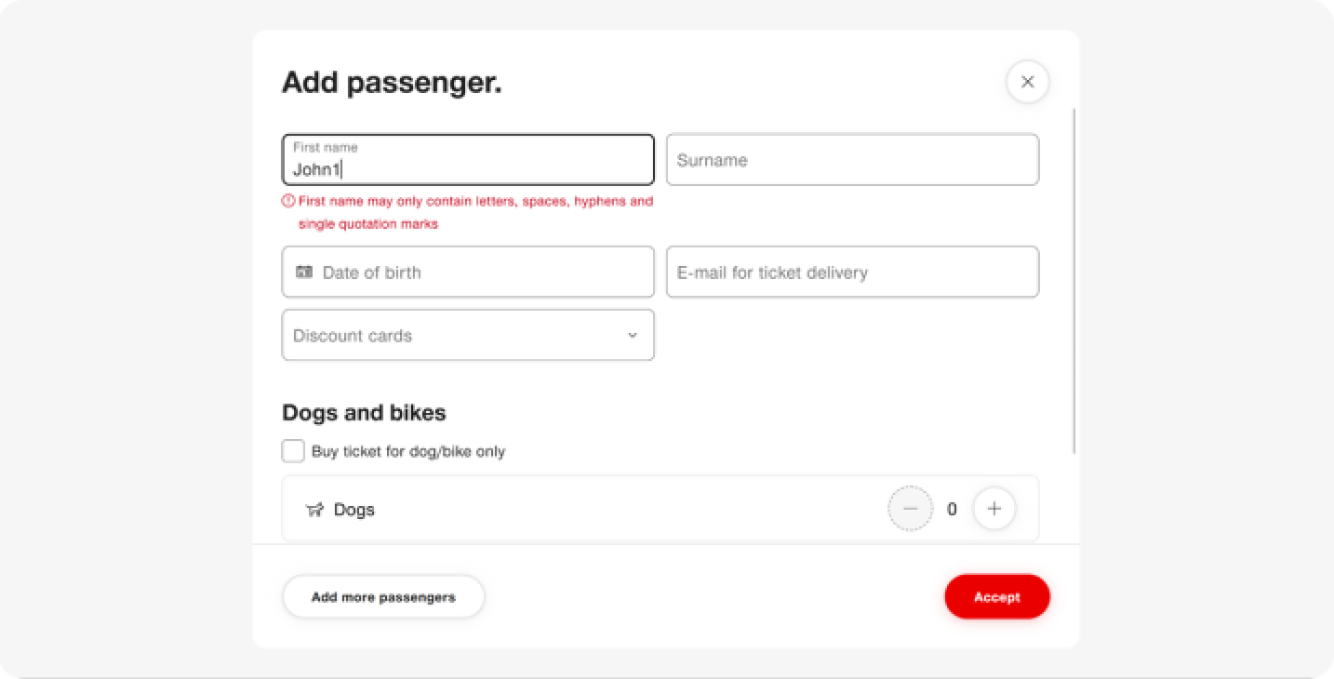The width and height of the screenshot is (1334, 679).
Task: Click the red Accept button
Action: pyautogui.click(x=997, y=597)
